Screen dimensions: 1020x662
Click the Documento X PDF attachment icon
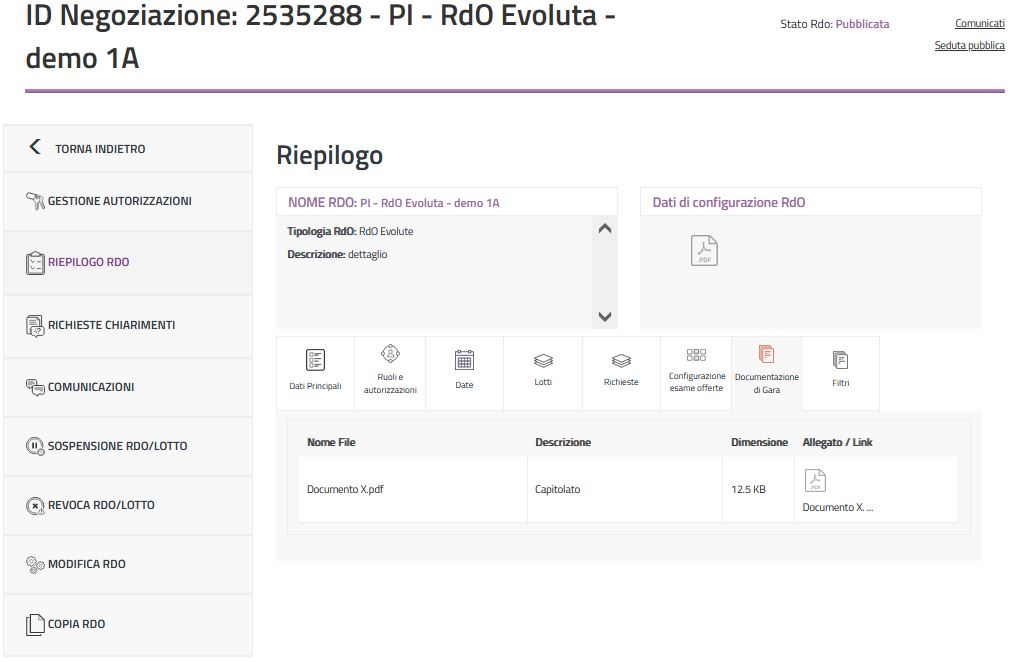point(815,482)
